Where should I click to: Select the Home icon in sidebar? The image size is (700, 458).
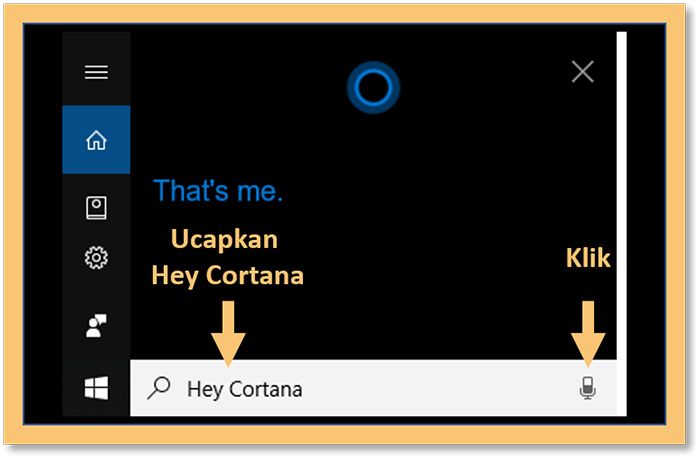[x=96, y=140]
